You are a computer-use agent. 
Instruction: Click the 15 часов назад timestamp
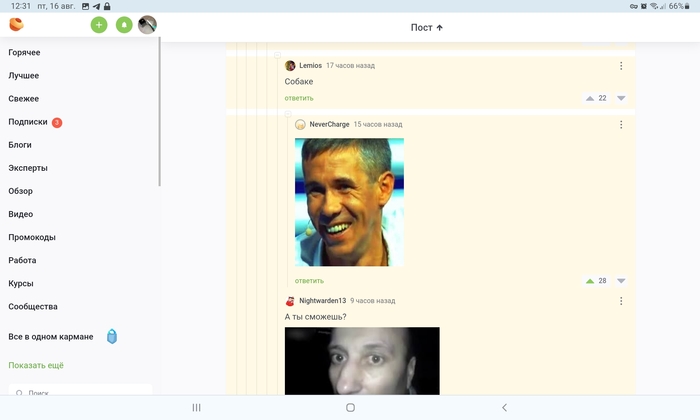coord(378,125)
